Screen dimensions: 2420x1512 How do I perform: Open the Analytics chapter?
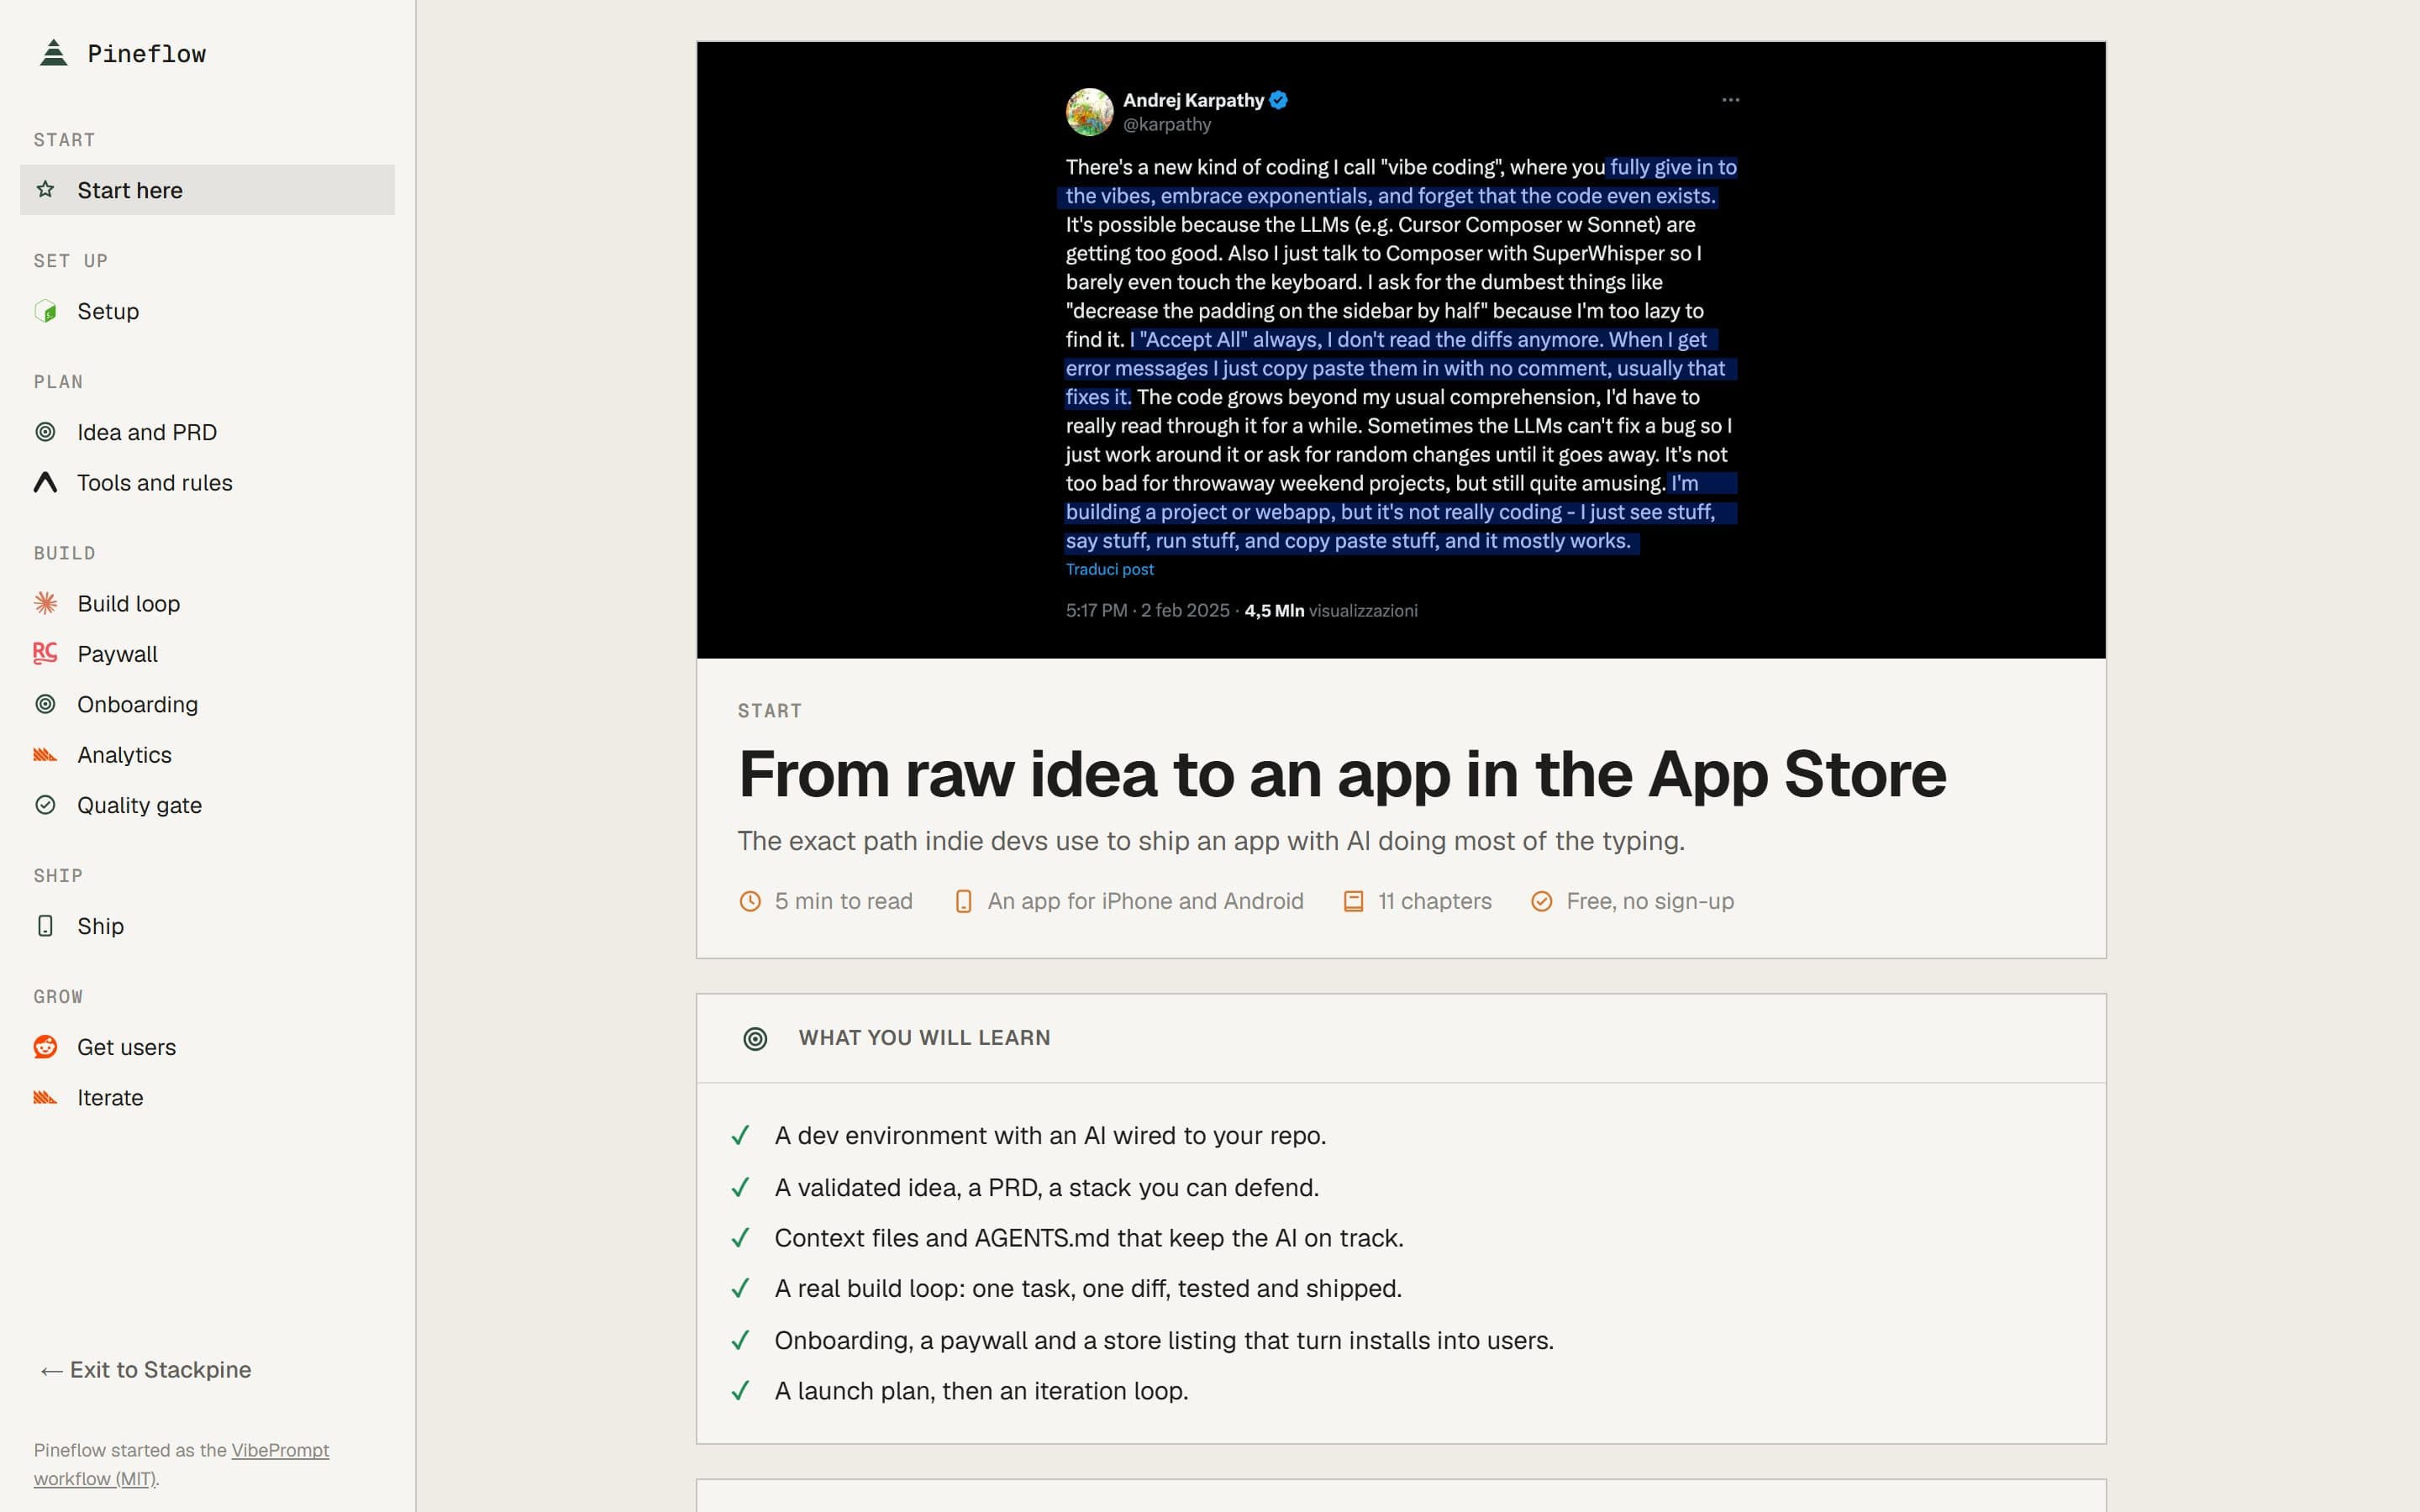pyautogui.click(x=207, y=755)
